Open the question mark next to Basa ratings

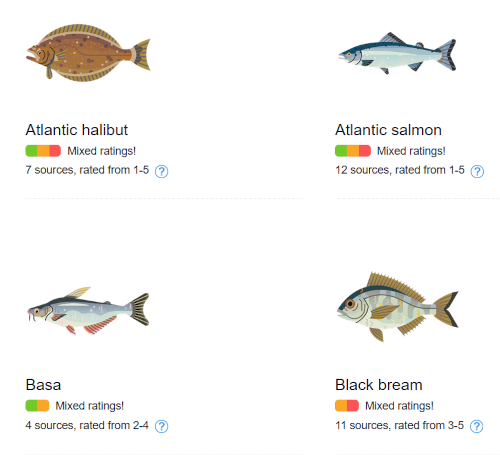click(162, 426)
